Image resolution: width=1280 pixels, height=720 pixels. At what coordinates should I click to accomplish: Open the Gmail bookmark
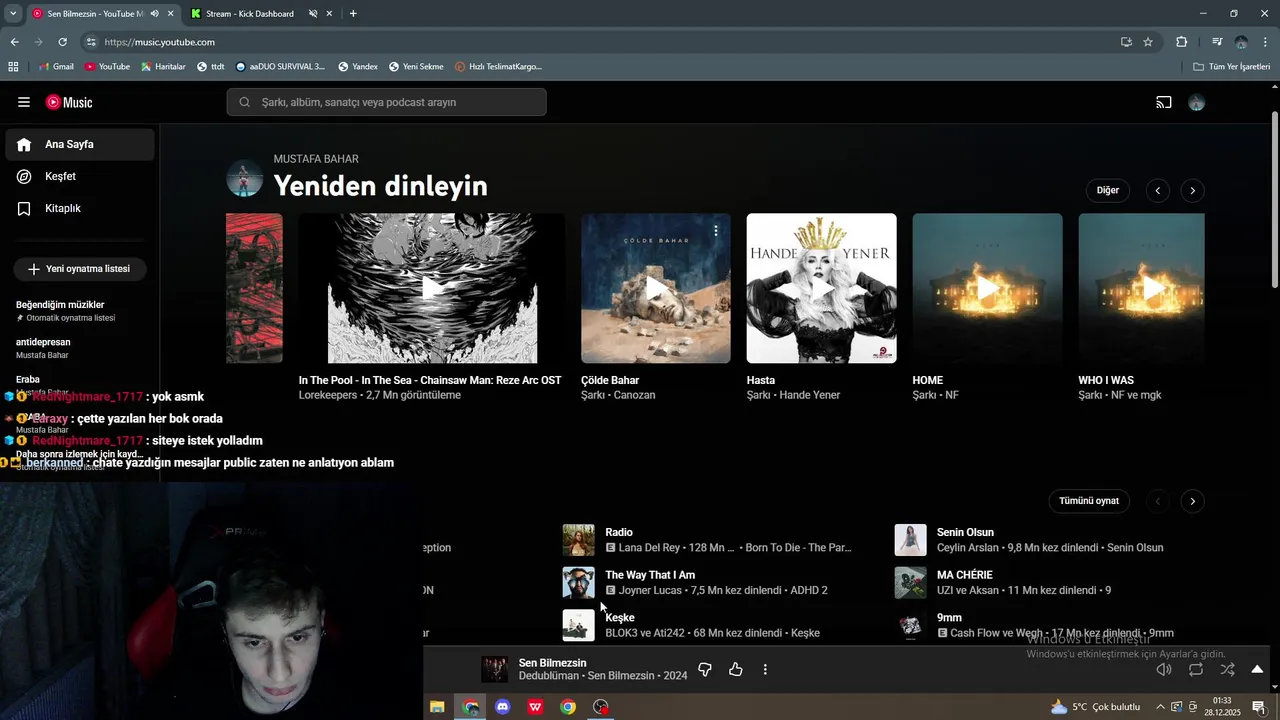pyautogui.click(x=56, y=67)
